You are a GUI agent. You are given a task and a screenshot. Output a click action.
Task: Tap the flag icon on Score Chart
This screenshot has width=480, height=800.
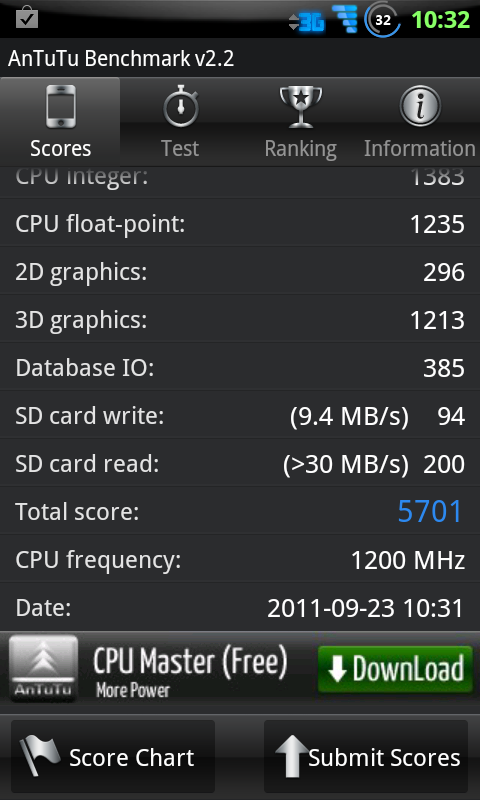click(40, 757)
